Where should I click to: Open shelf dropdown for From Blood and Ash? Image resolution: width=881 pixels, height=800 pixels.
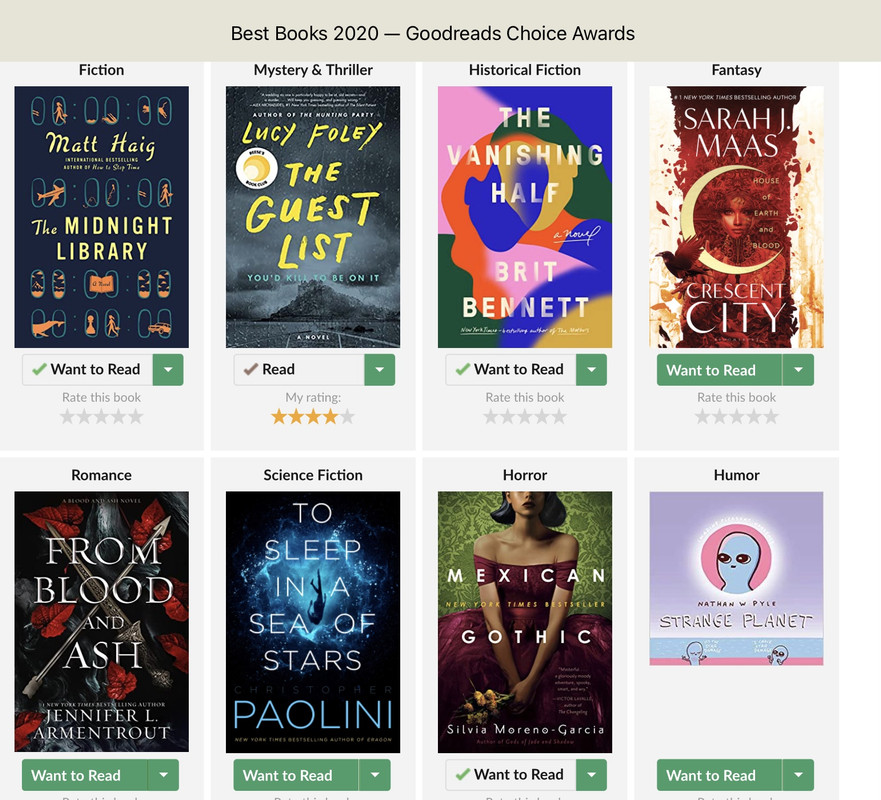coord(164,775)
